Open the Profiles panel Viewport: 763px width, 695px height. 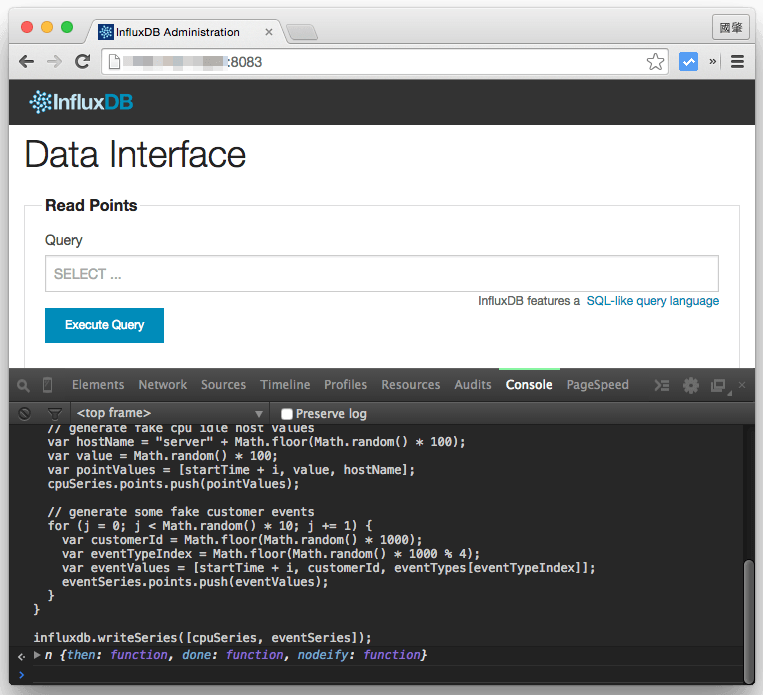tap(345, 385)
